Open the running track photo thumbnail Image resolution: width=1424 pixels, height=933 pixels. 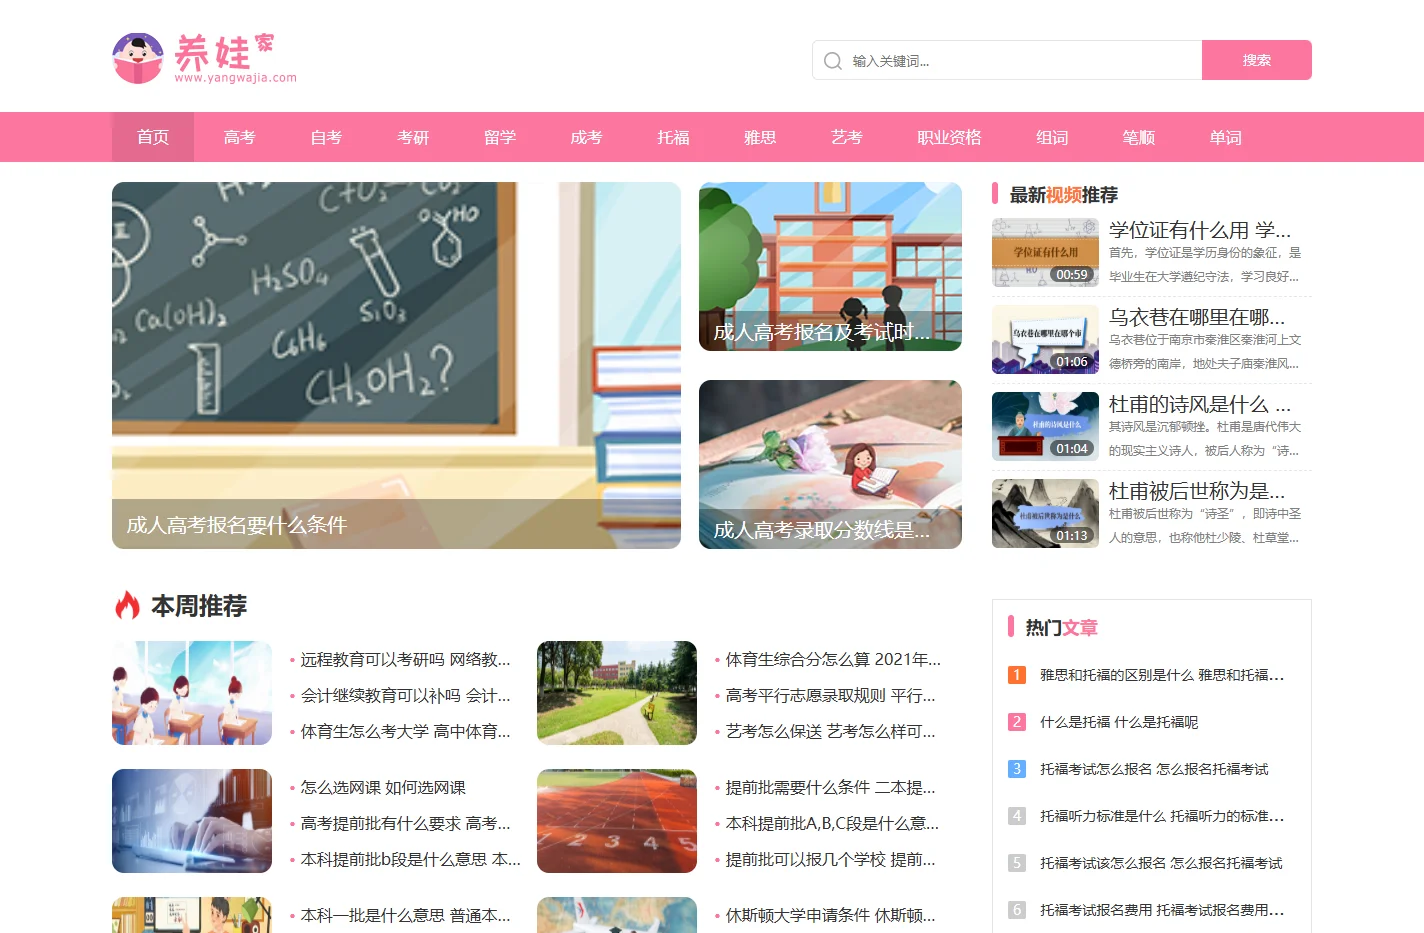tap(617, 821)
